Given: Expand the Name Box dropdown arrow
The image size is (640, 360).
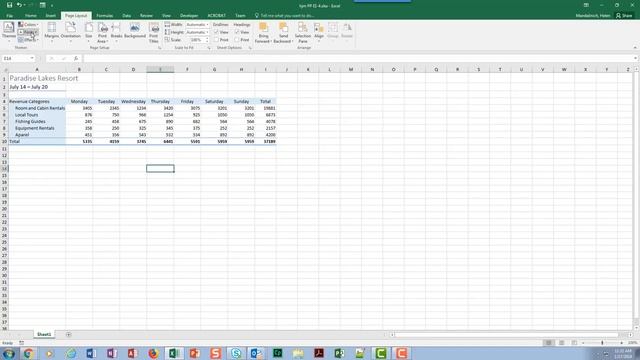Looking at the screenshot, I should [32, 58].
